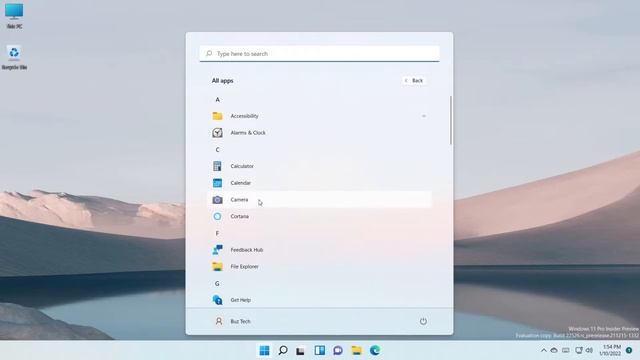Click the touch keyboard tray icon

point(566,350)
